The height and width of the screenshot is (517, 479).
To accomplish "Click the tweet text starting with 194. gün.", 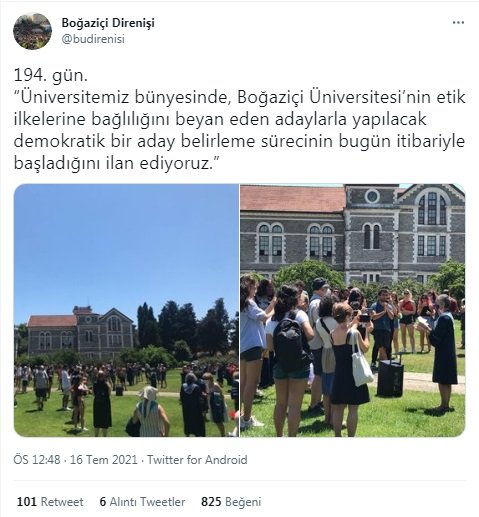I will (239, 119).
